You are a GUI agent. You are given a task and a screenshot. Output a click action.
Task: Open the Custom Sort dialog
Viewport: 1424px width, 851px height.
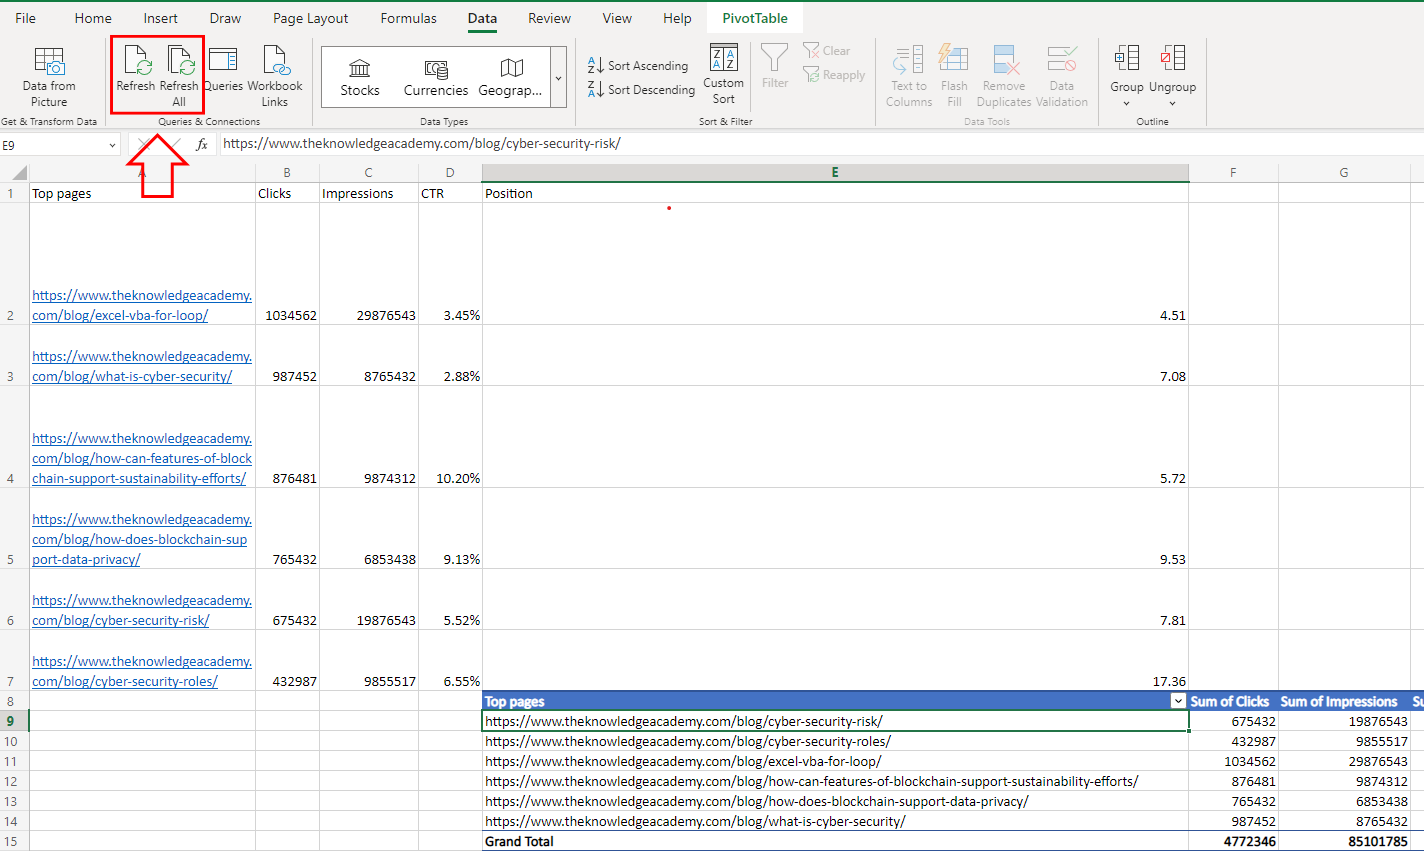coord(723,75)
